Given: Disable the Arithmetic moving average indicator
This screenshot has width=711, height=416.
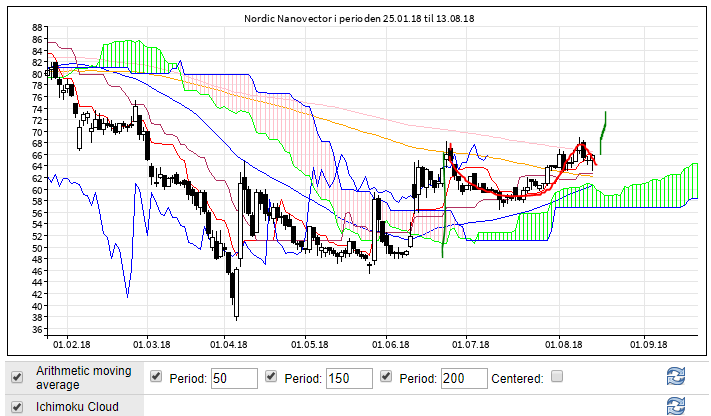Looking at the screenshot, I should pyautogui.click(x=17, y=377).
